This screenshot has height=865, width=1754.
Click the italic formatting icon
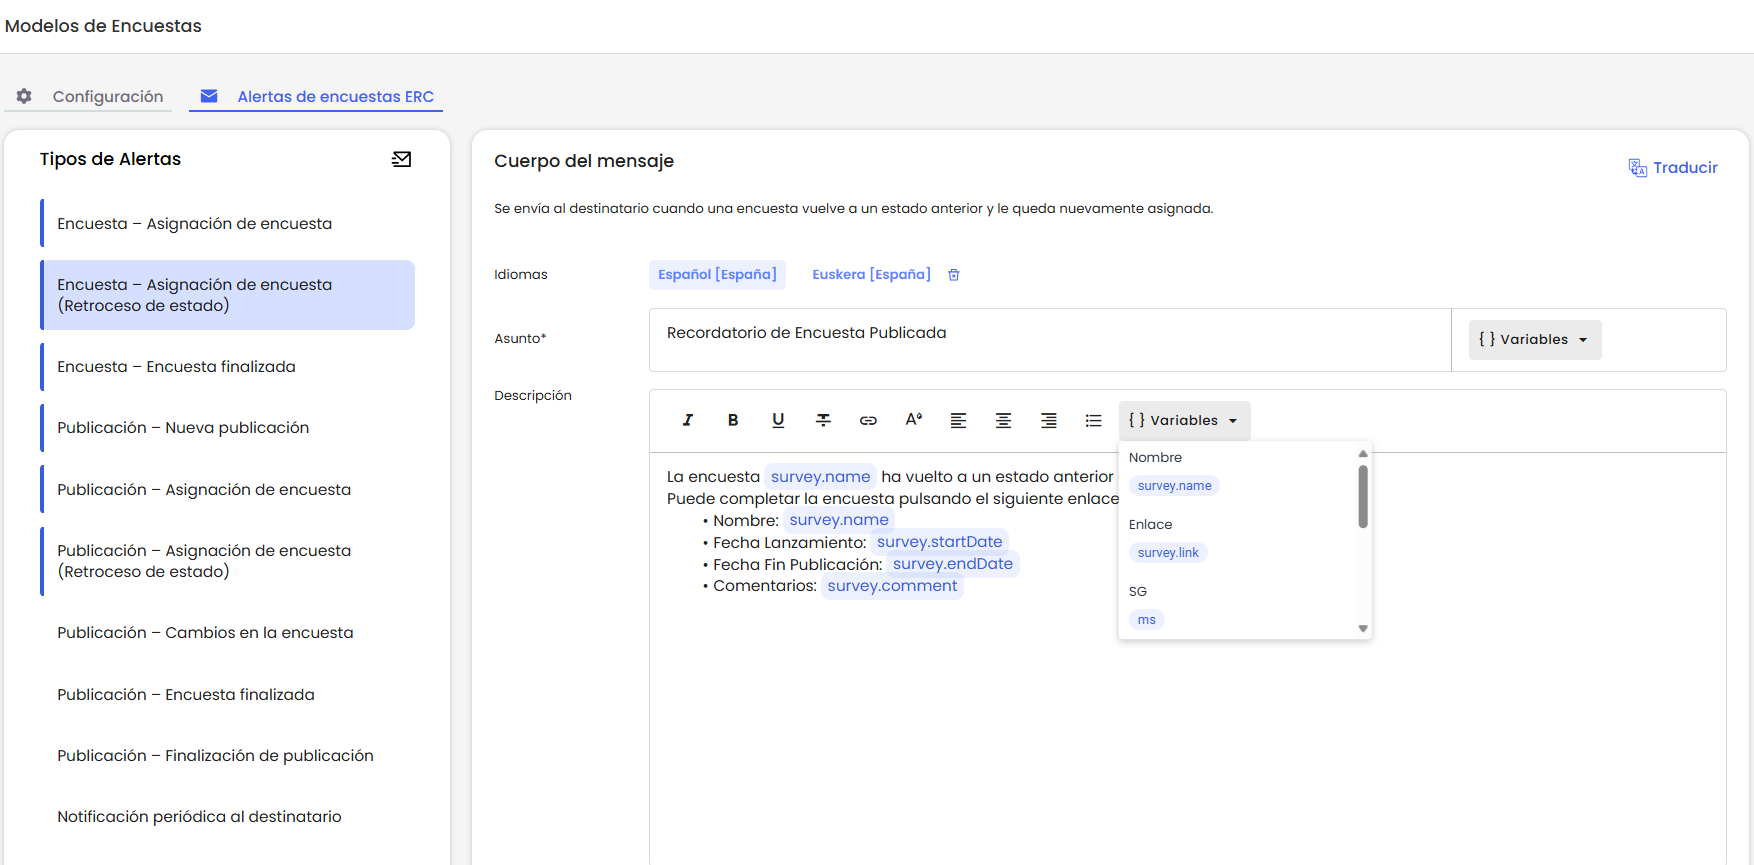point(688,420)
